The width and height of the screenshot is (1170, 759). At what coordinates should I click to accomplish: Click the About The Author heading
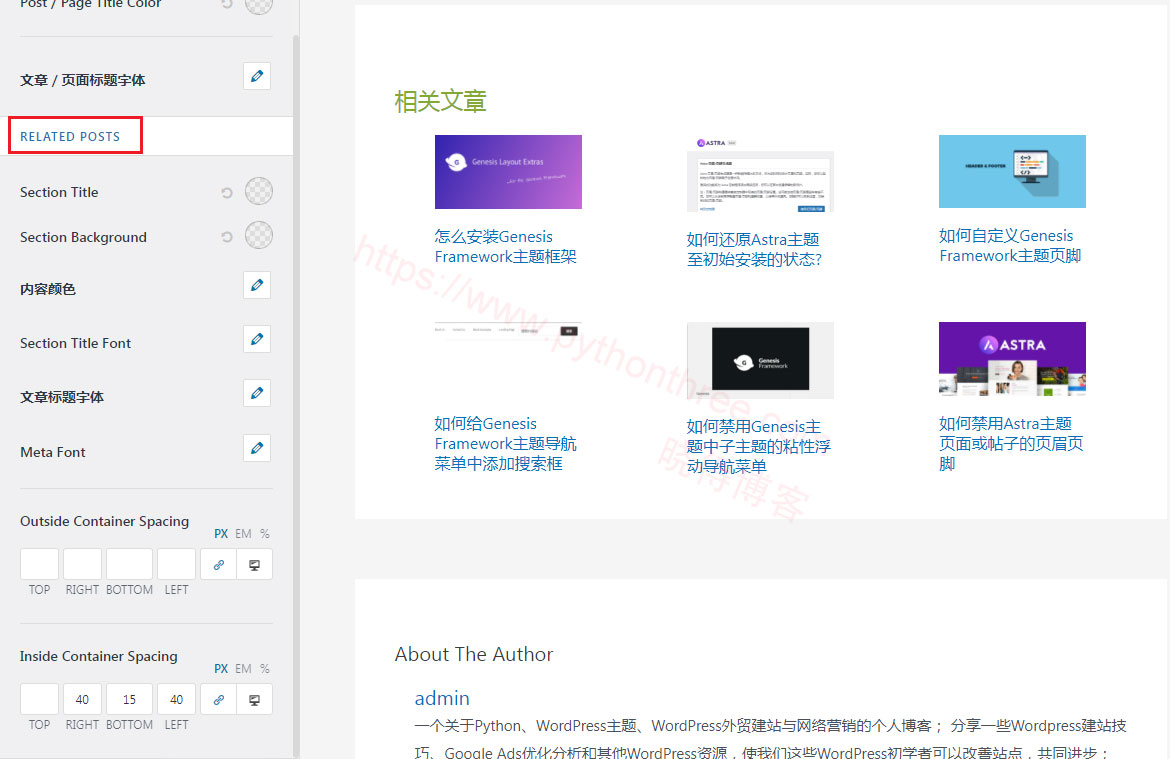tap(474, 654)
